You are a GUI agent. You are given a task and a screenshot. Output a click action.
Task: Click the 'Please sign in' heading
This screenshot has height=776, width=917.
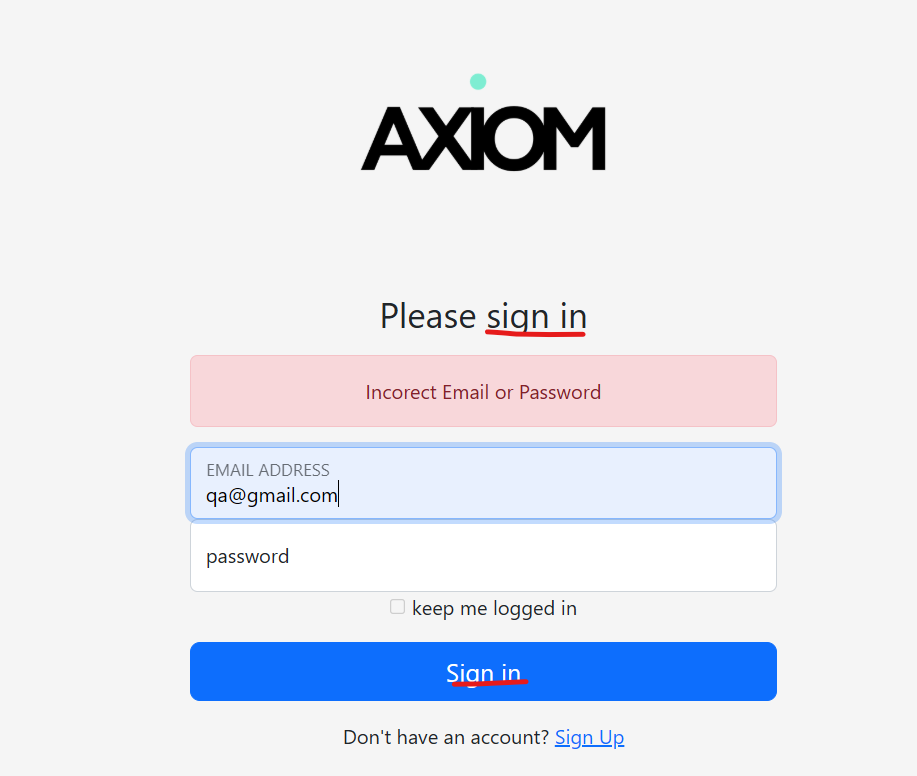(x=483, y=316)
